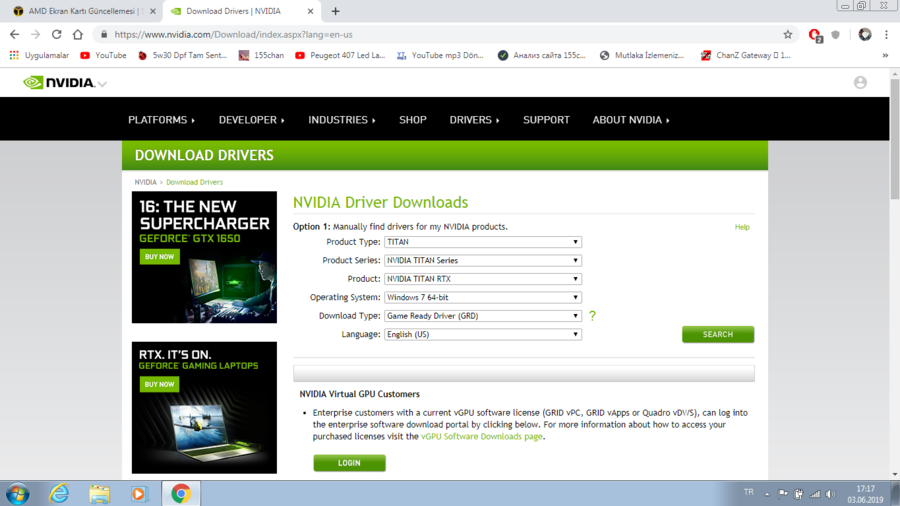Open the Peugeot 407 Led La... bookmark
This screenshot has height=506, width=900.
coord(339,55)
